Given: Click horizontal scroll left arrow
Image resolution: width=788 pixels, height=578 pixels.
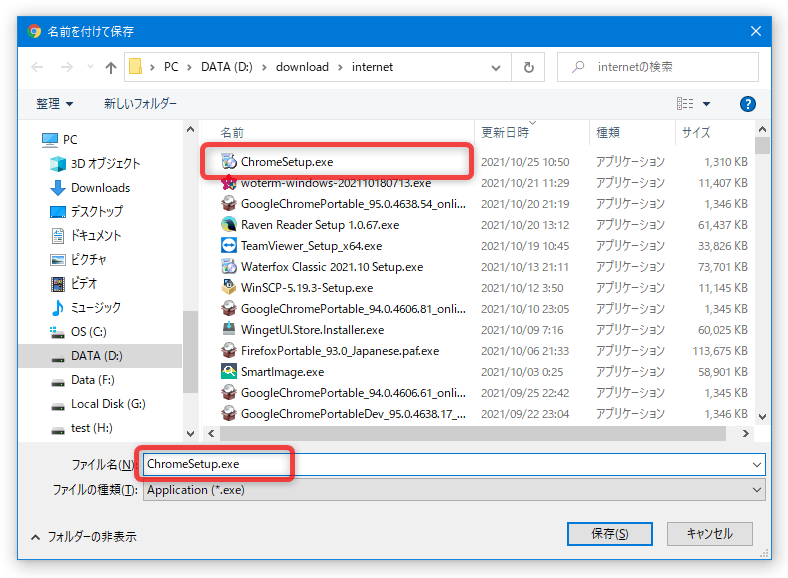Looking at the screenshot, I should [x=211, y=433].
